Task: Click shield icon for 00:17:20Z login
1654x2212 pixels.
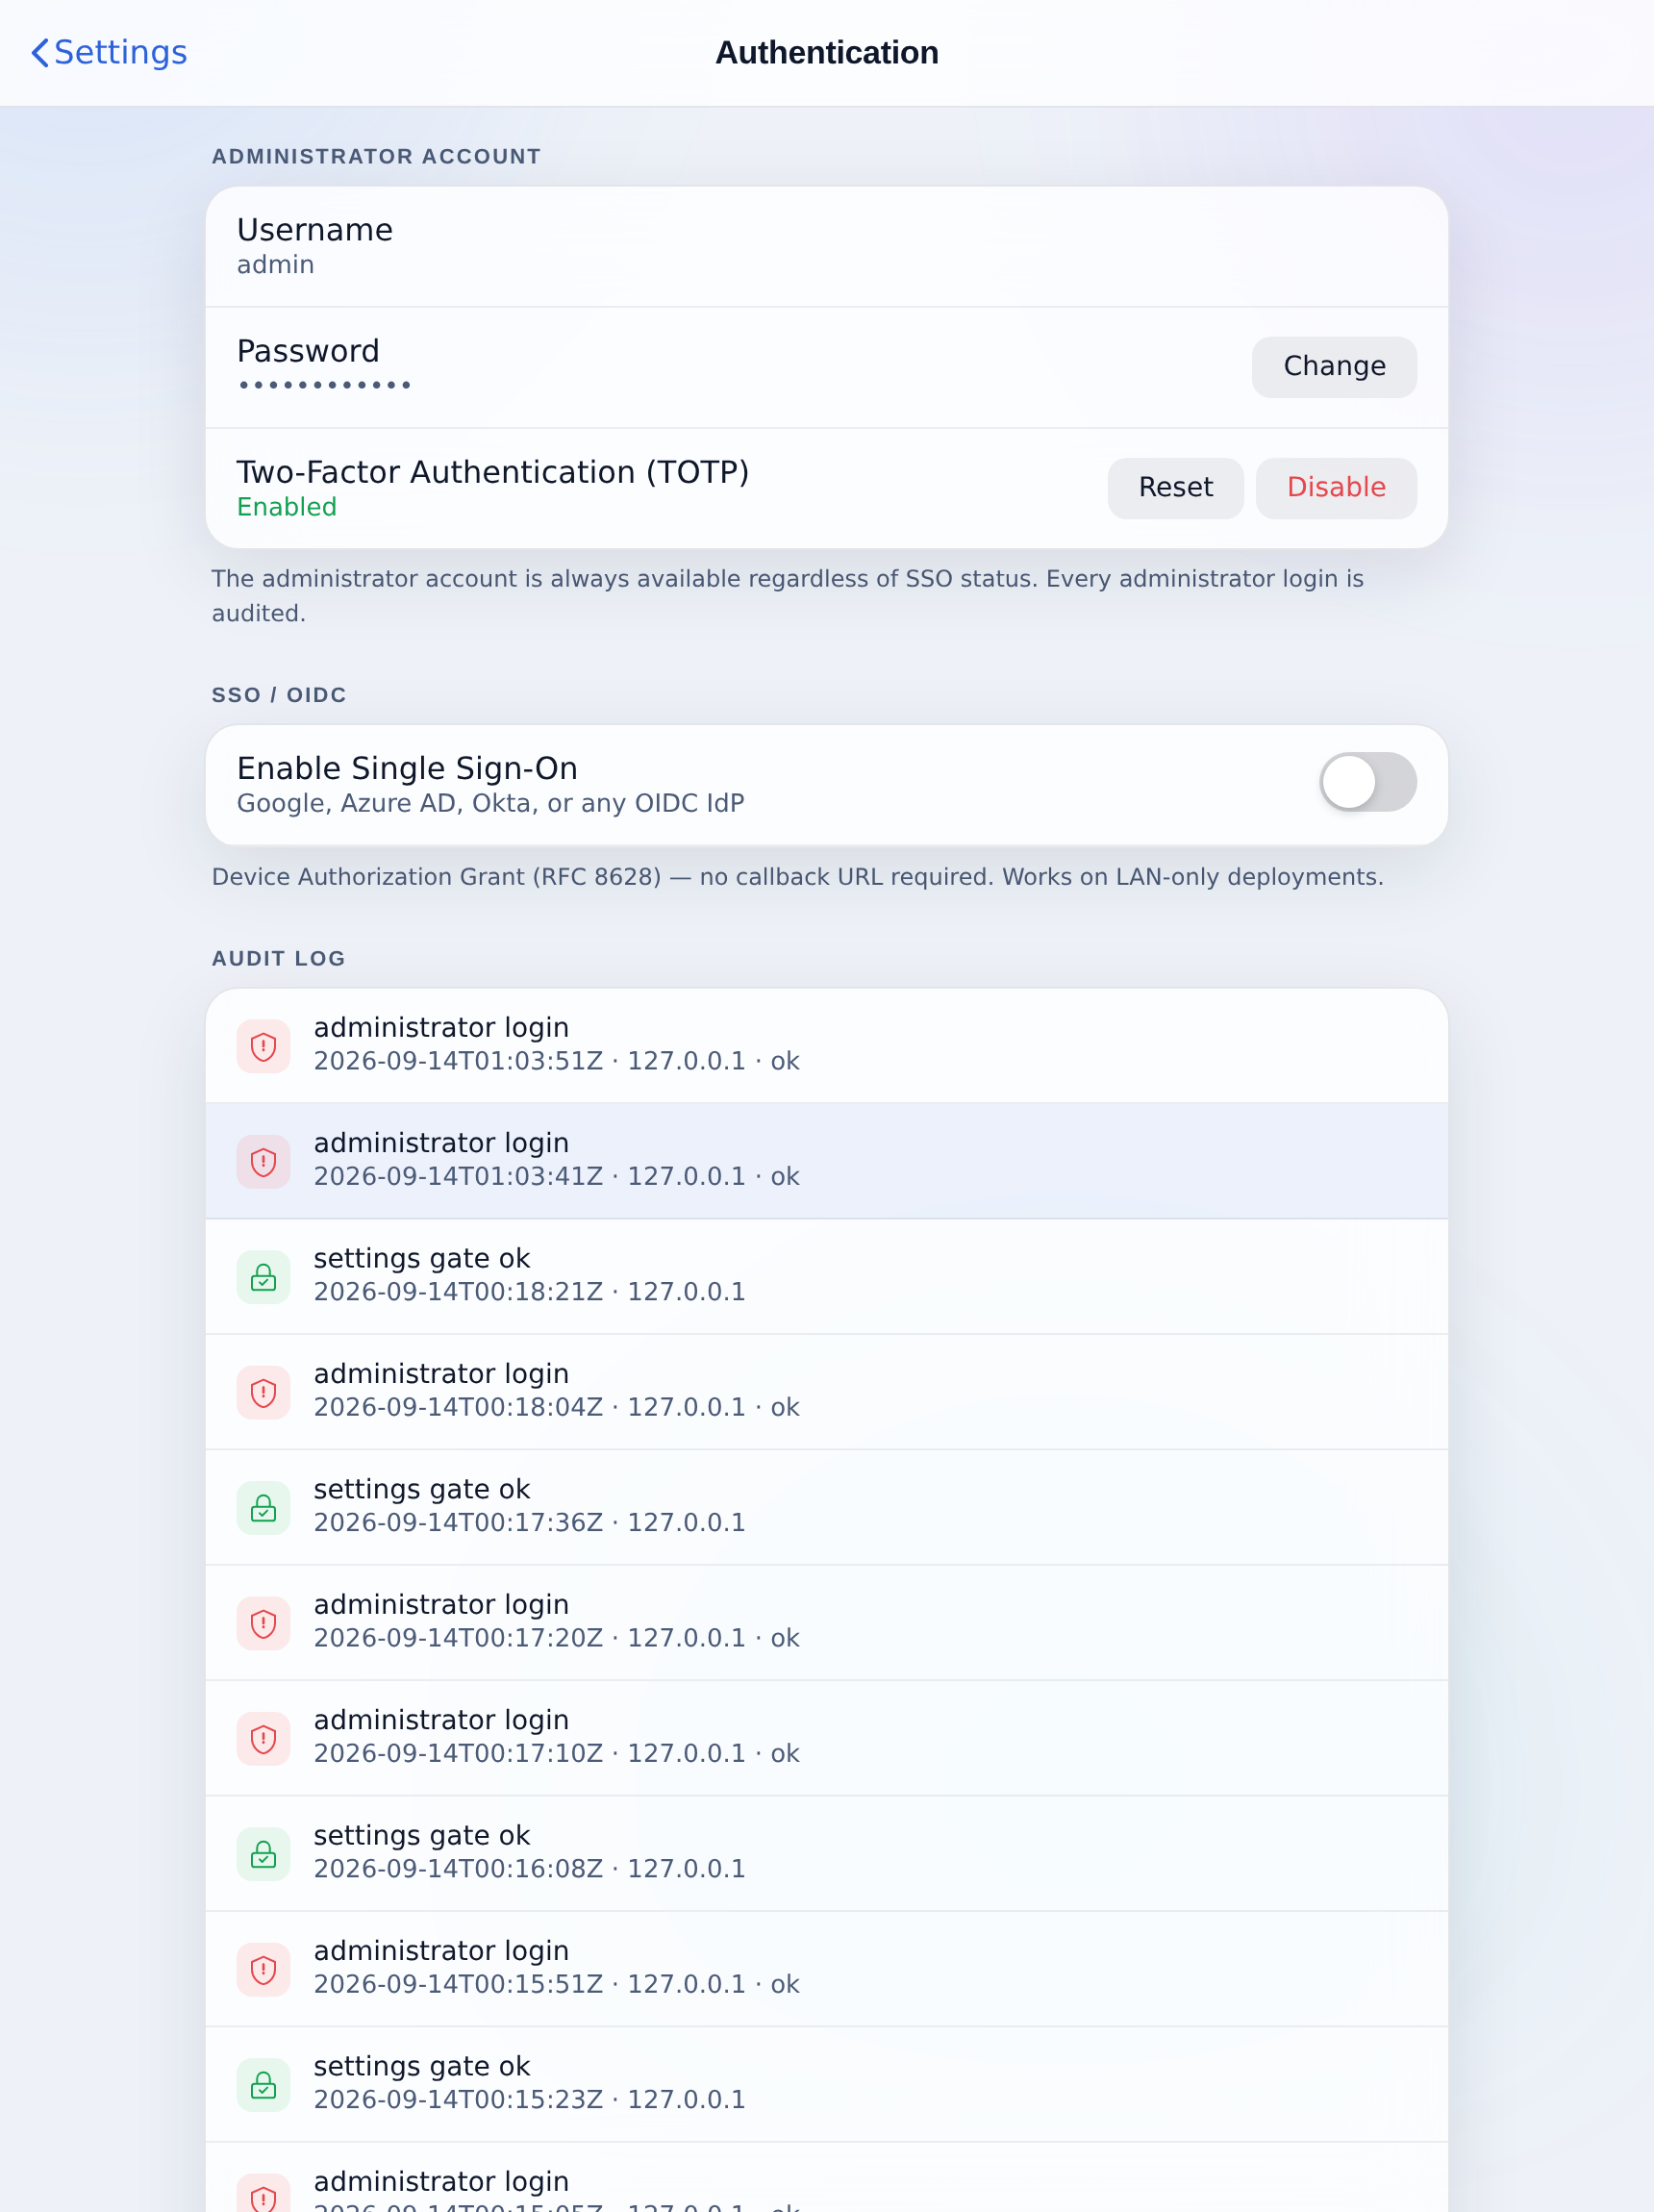Action: coord(263,1623)
